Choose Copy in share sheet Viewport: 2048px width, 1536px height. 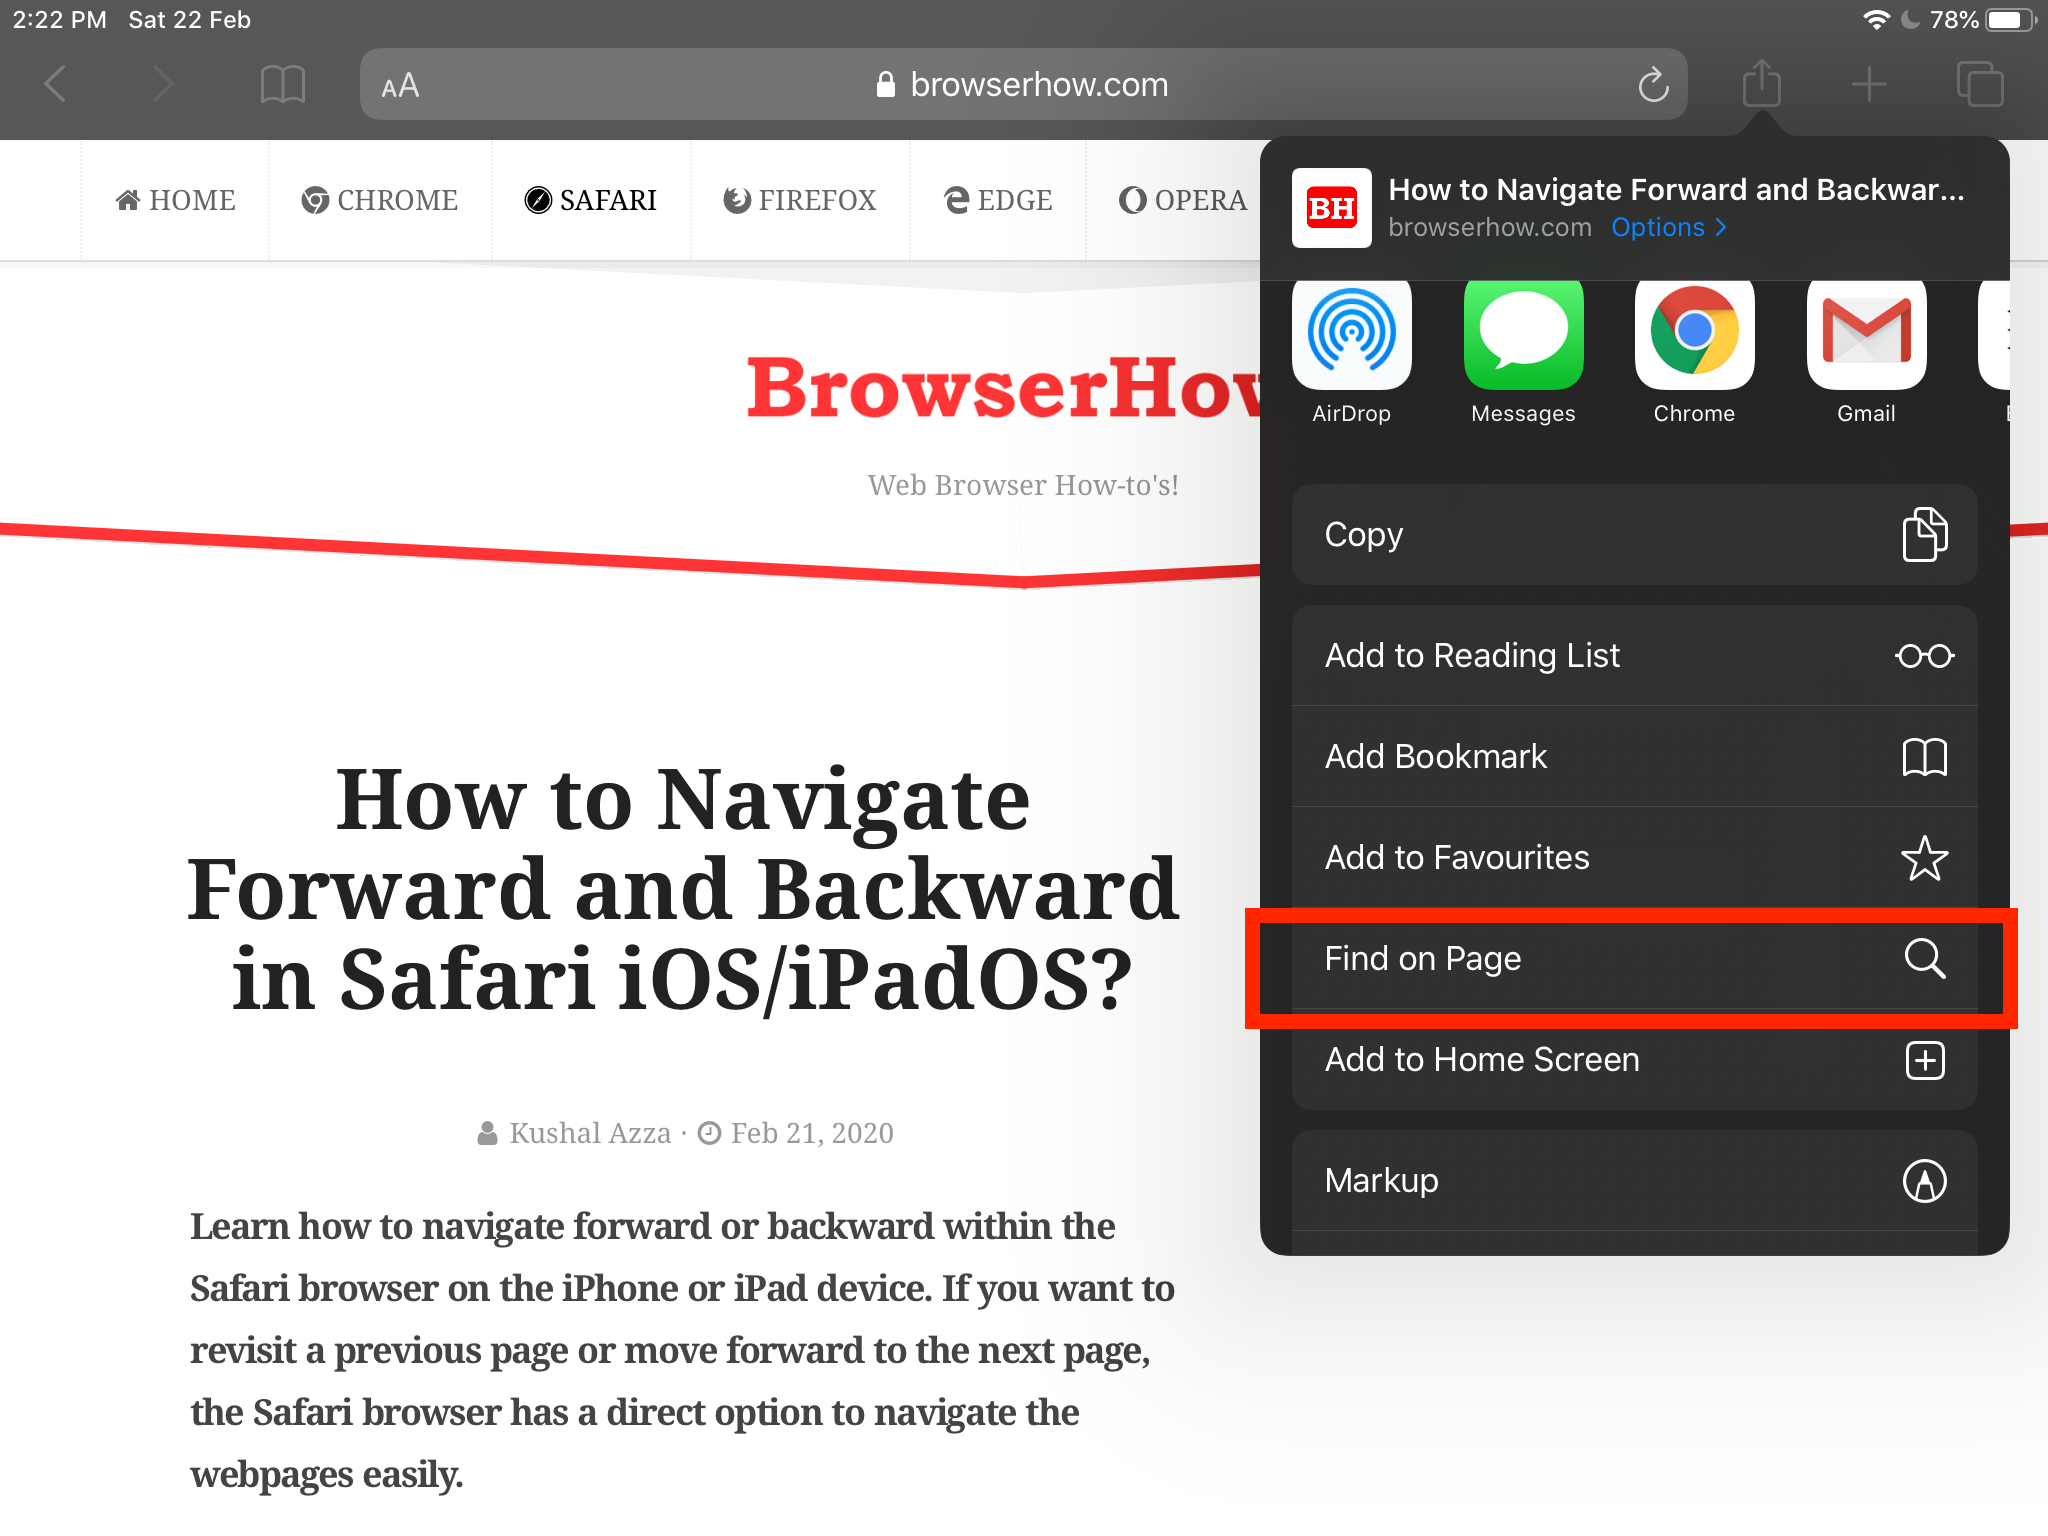point(1635,535)
